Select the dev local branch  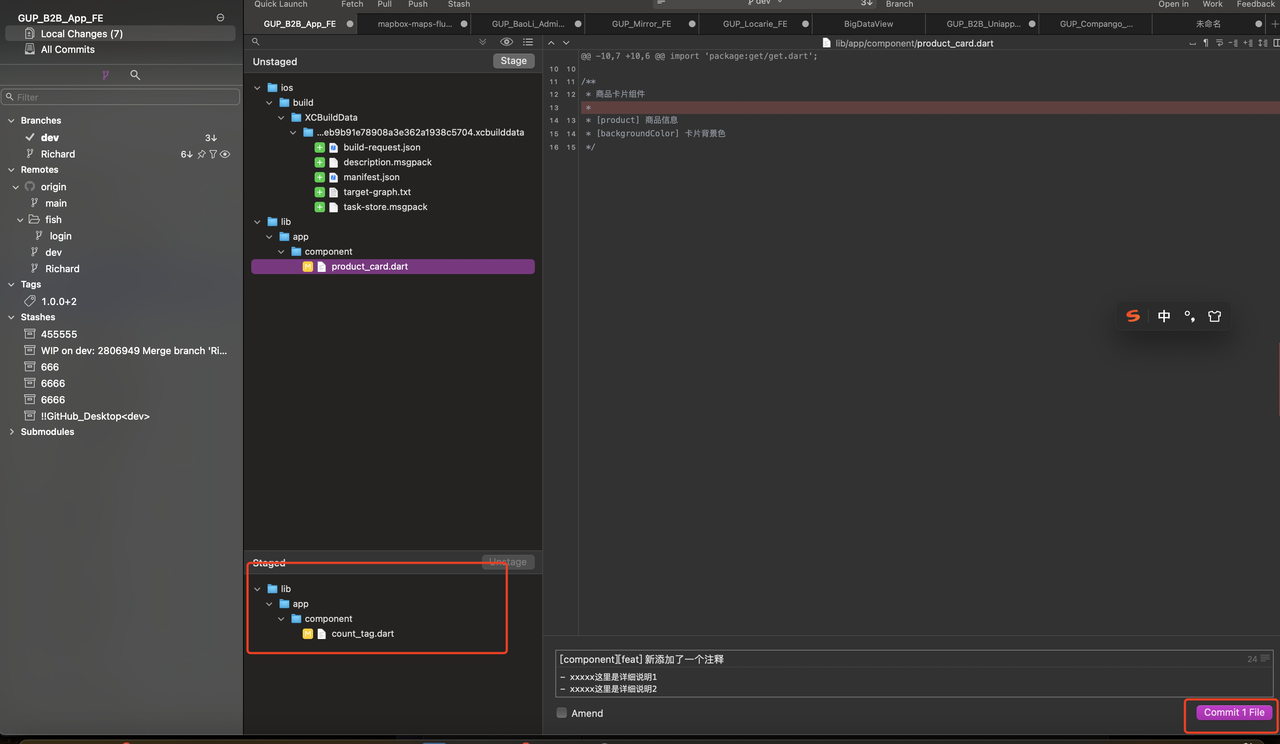[50, 138]
